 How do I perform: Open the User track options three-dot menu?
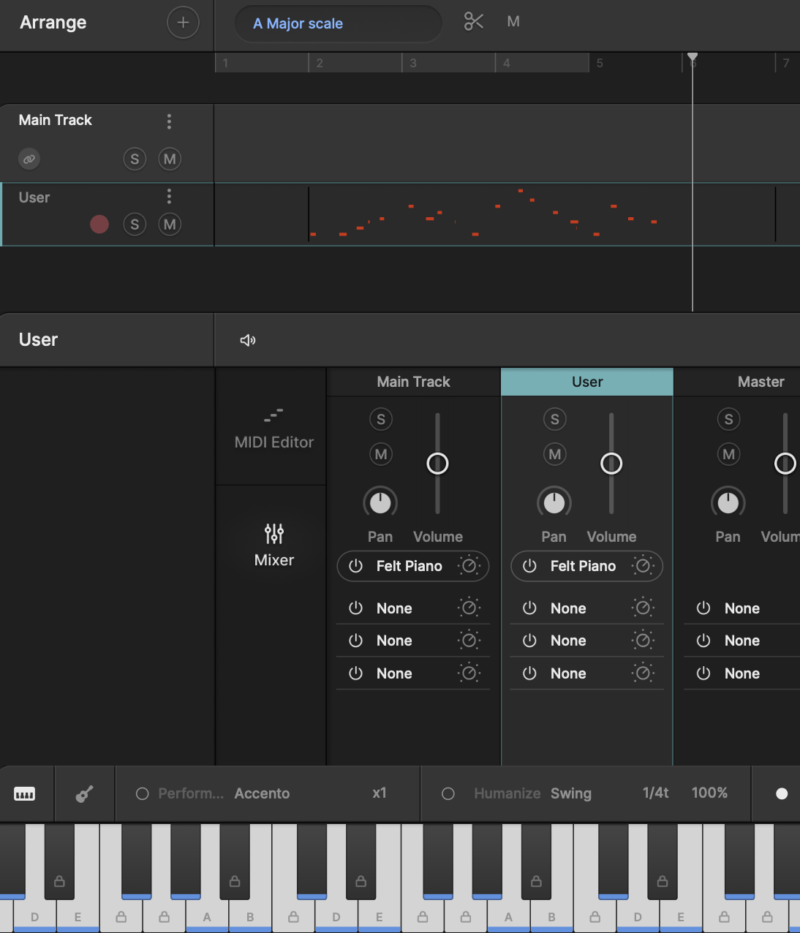tap(169, 197)
